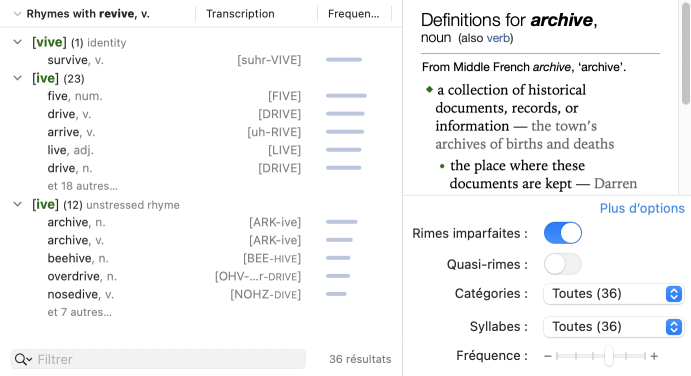Enable the Quasi-rimes switch

point(563,264)
